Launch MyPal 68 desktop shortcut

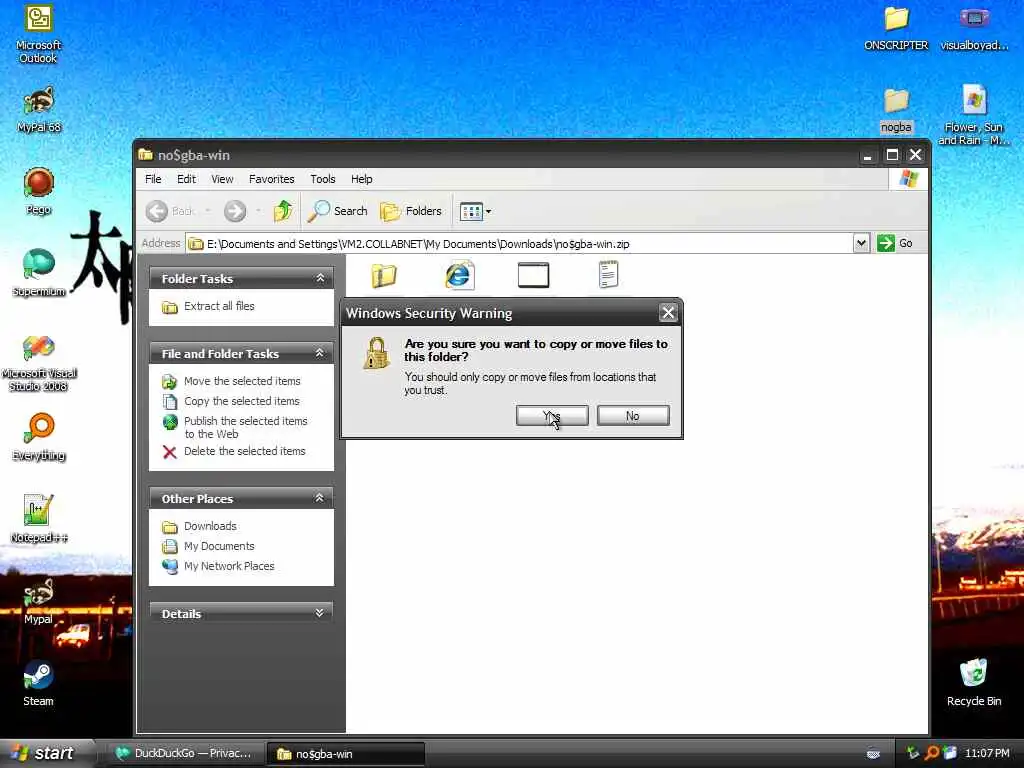[x=39, y=109]
